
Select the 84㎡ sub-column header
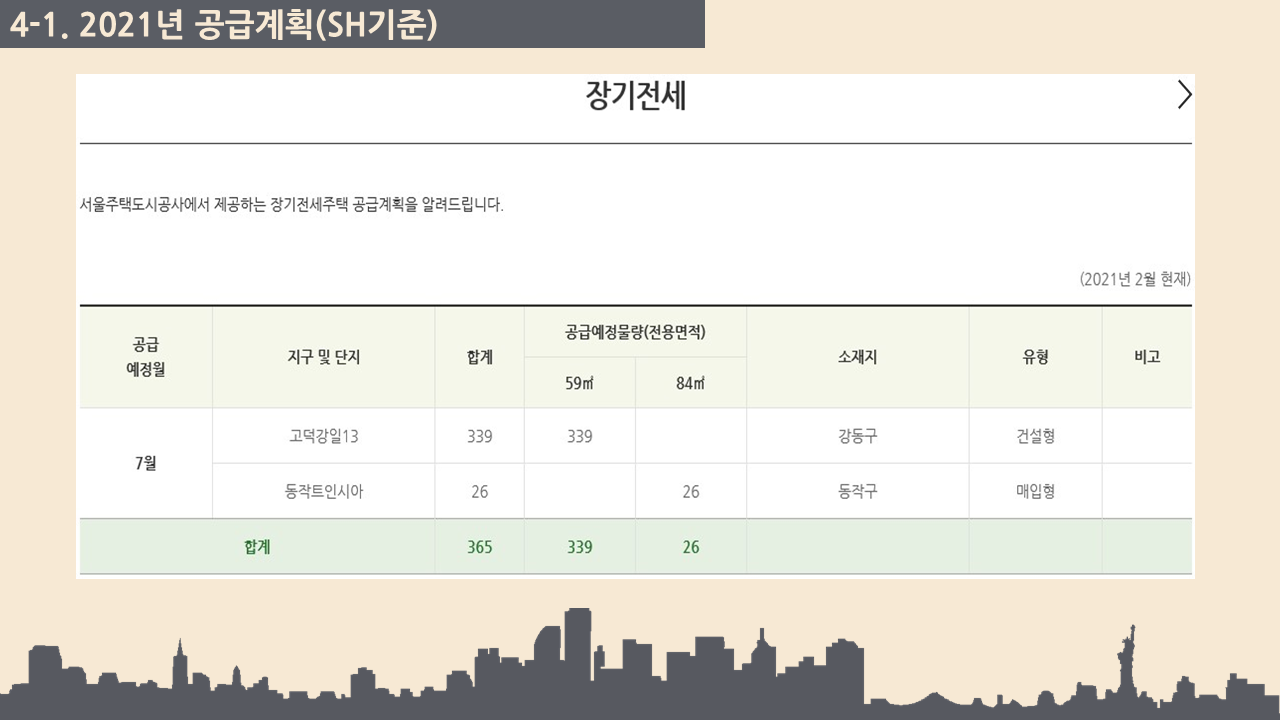click(690, 383)
